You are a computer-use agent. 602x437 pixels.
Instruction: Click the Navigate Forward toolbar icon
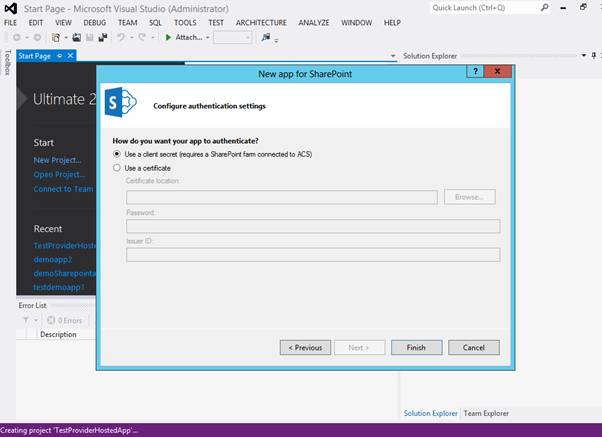[37, 37]
